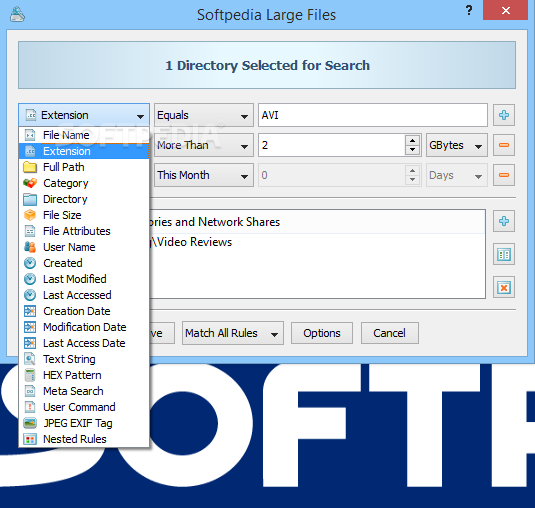Open the directory list layout icon
The height and width of the screenshot is (508, 535).
504,255
